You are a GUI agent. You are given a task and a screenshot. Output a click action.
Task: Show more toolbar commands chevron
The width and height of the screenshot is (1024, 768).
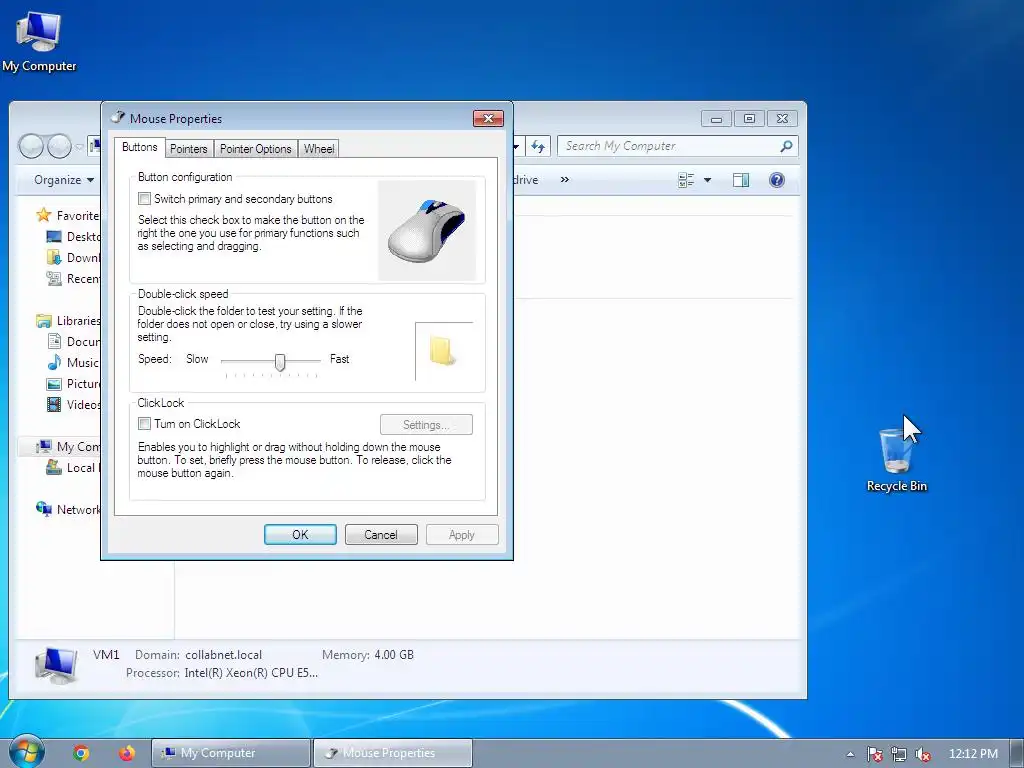565,180
